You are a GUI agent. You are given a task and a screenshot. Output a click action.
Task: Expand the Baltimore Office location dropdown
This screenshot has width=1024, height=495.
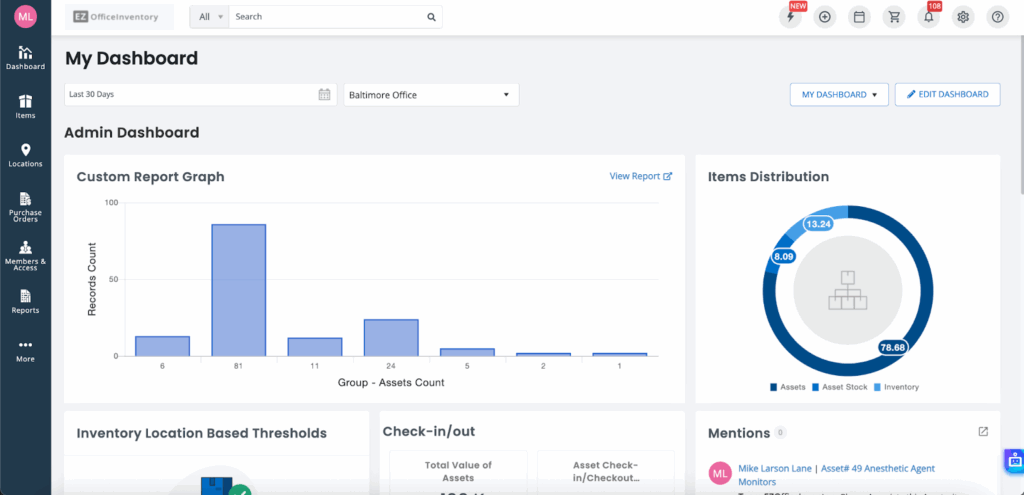(x=431, y=95)
